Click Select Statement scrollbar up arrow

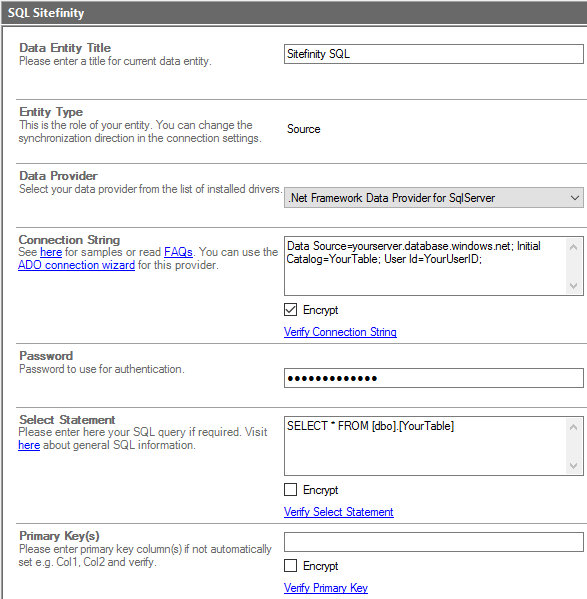(573, 427)
